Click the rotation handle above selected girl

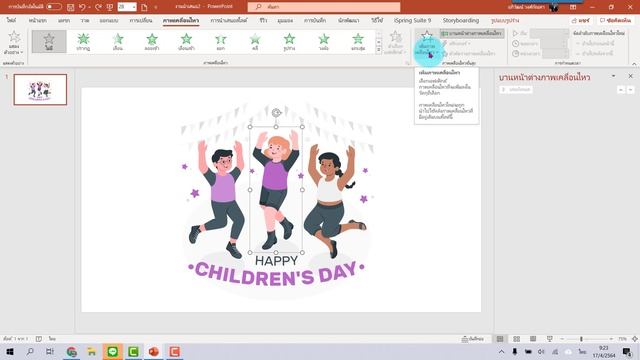tap(276, 113)
